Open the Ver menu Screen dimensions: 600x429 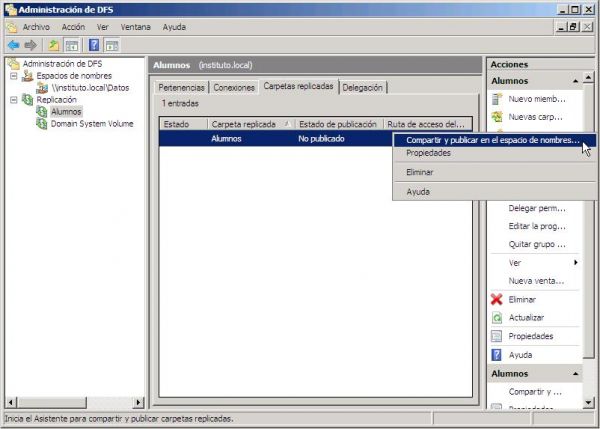102,27
